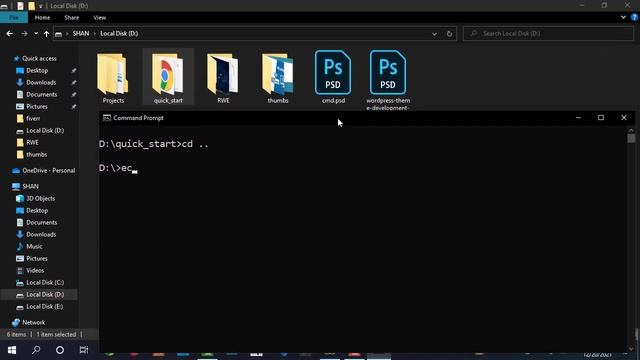
Task: Select Local Disk (D:) under SHAN
Action: tap(45, 295)
